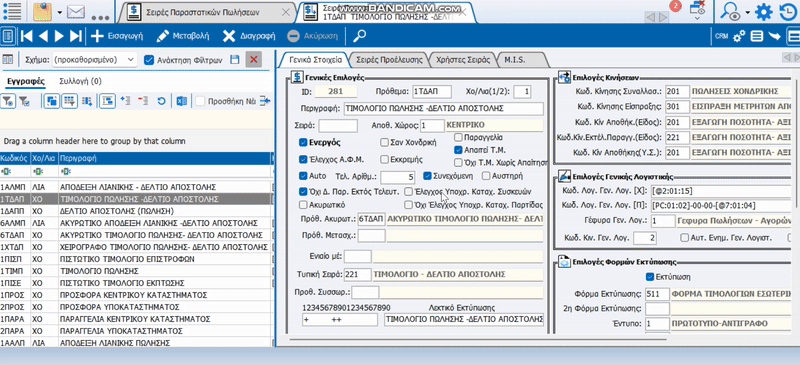800x365 pixels.
Task: Click the Περιγραφή description input field
Action: click(x=443, y=108)
